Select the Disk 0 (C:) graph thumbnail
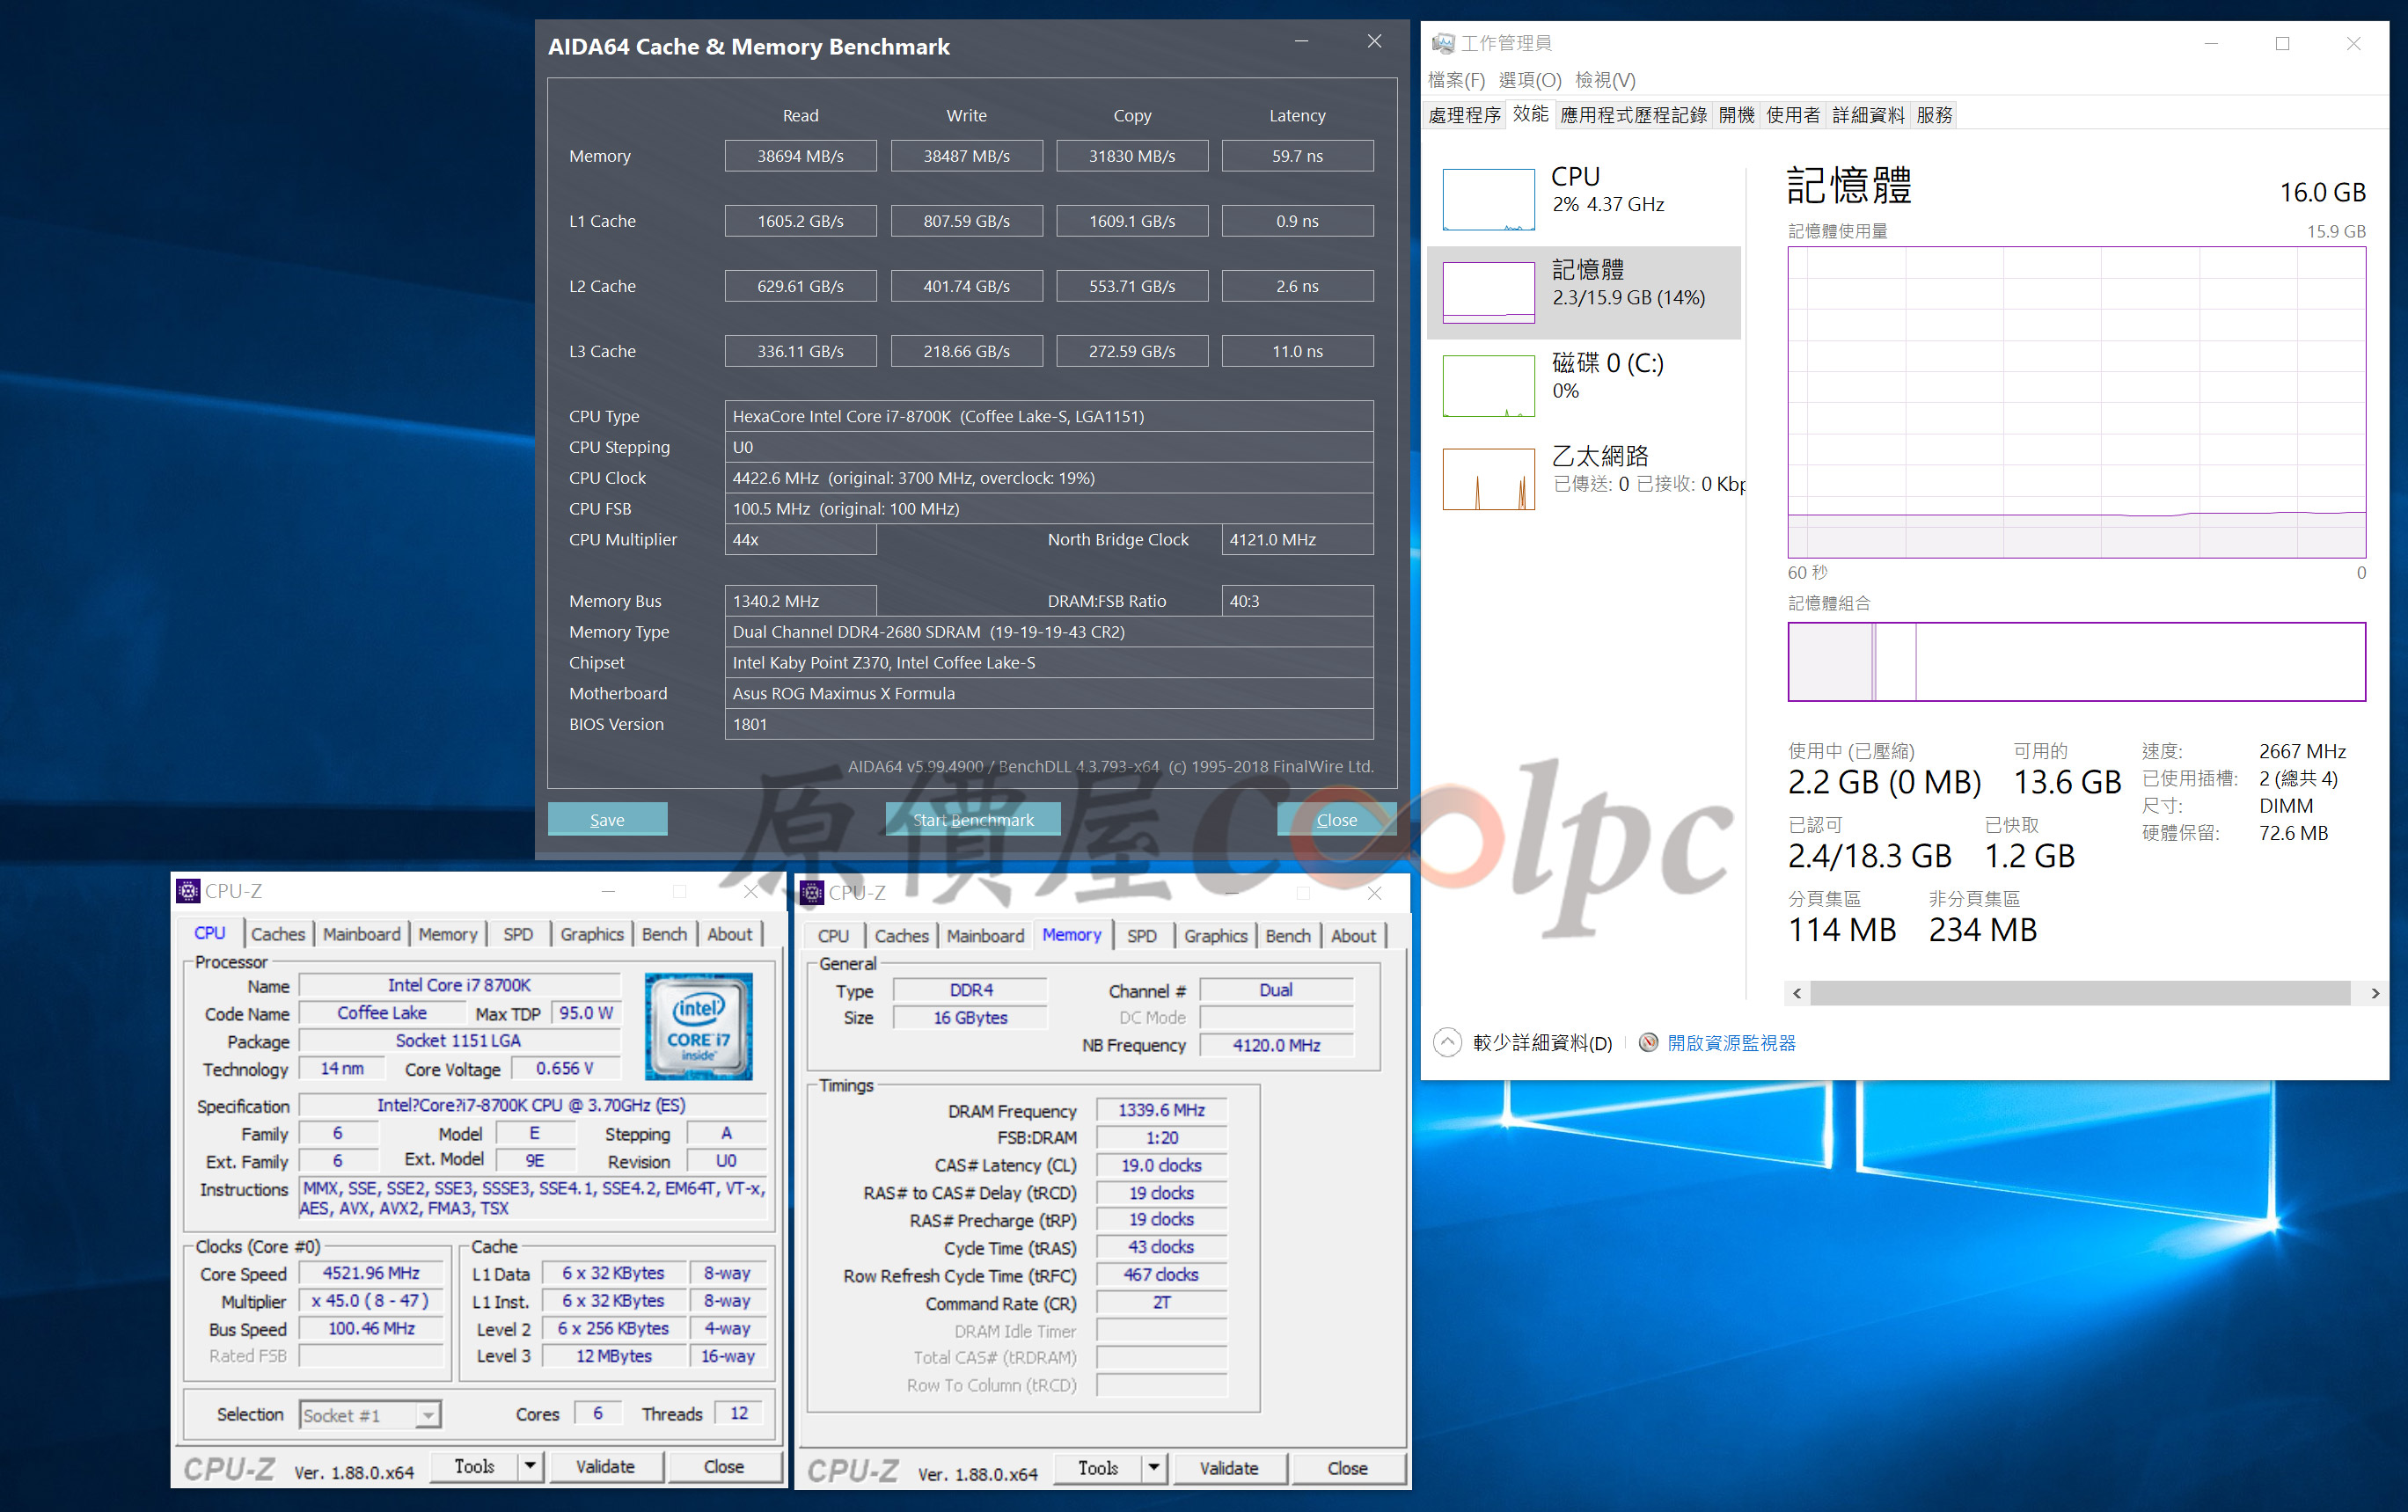This screenshot has height=1512, width=2408. coord(1488,385)
